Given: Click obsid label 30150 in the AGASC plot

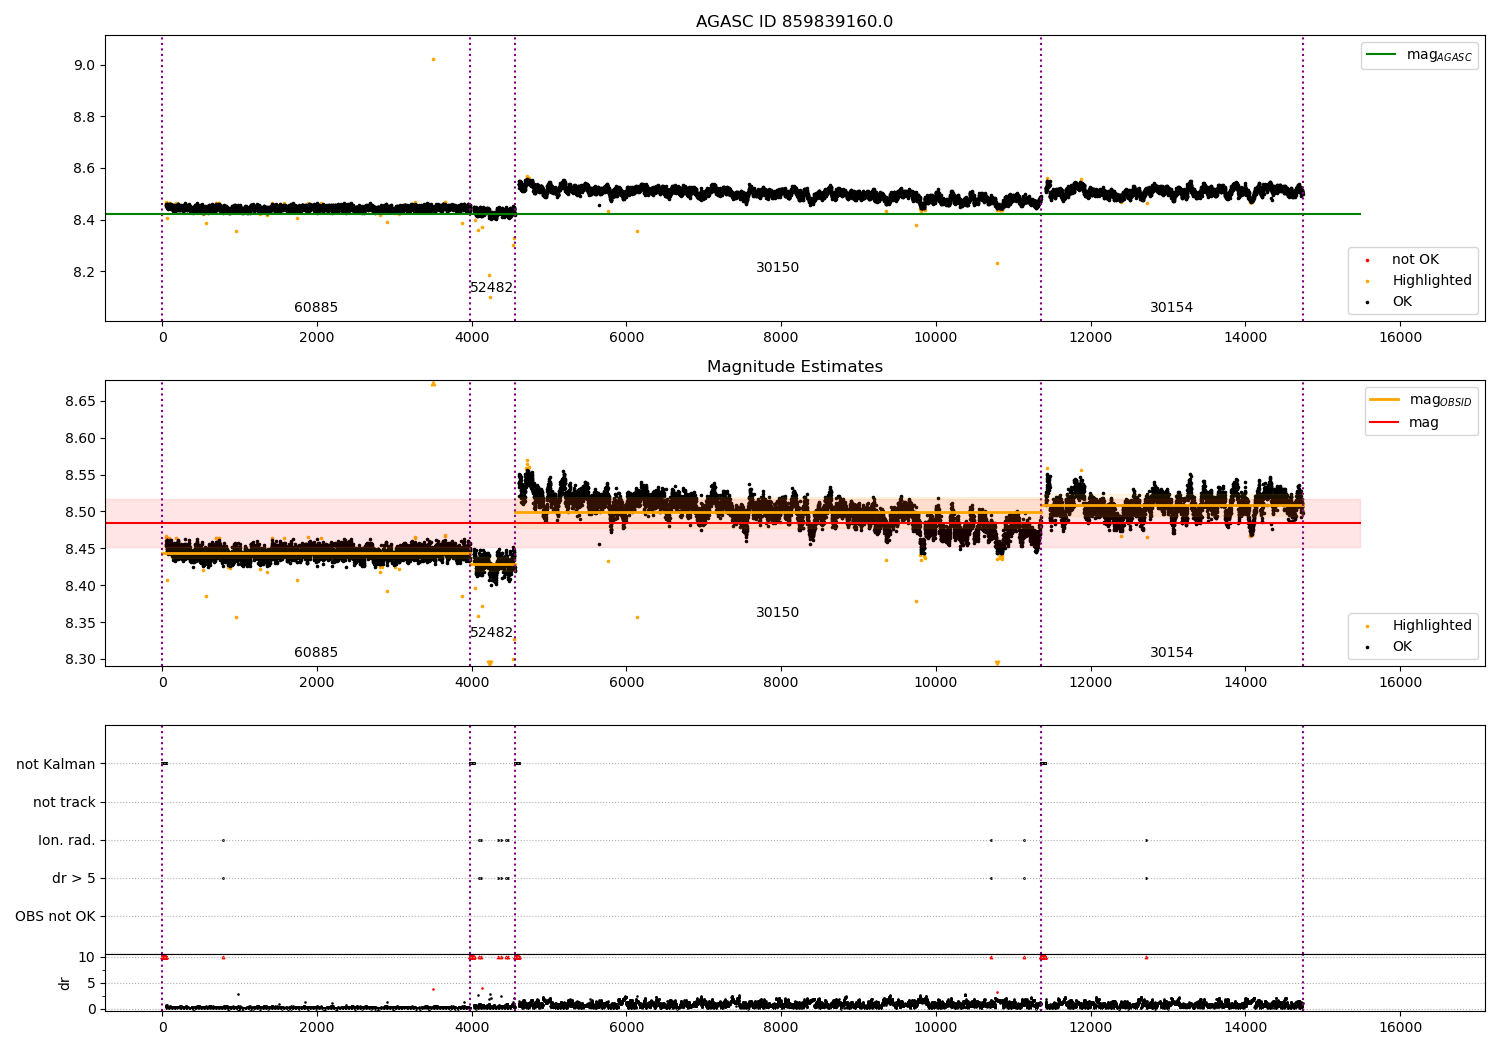Looking at the screenshot, I should point(777,268).
